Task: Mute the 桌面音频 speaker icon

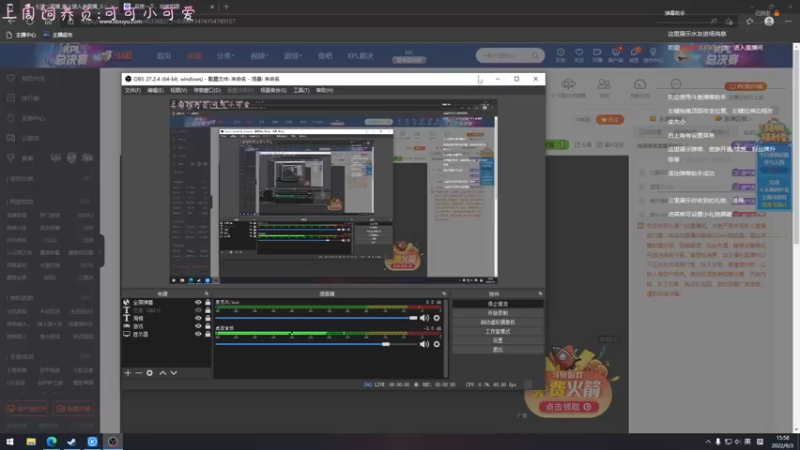Action: point(424,344)
